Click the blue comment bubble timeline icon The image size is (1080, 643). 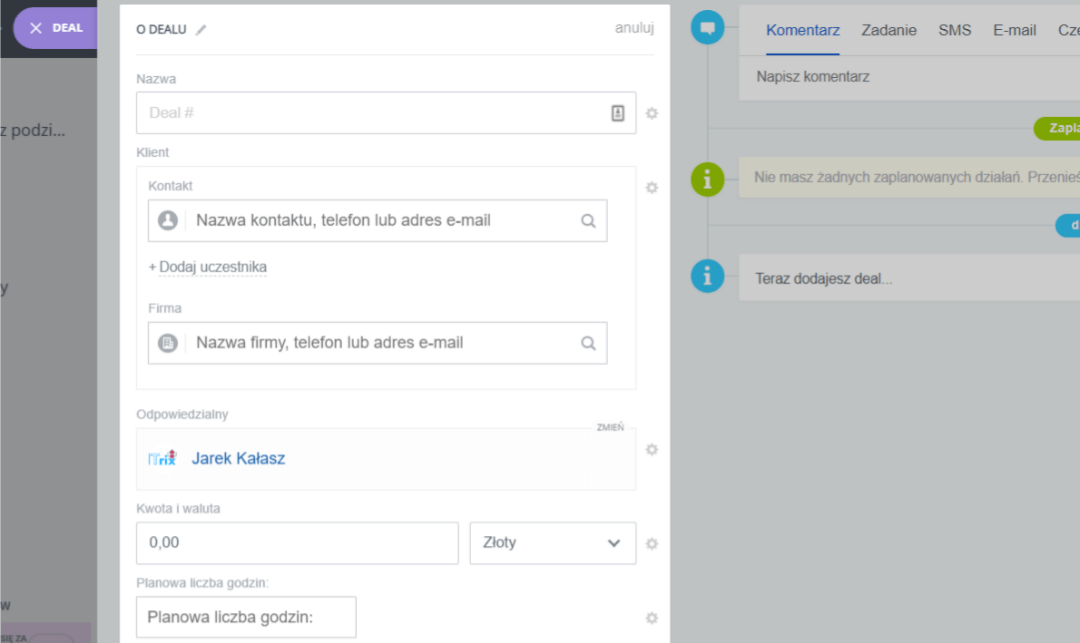[707, 29]
